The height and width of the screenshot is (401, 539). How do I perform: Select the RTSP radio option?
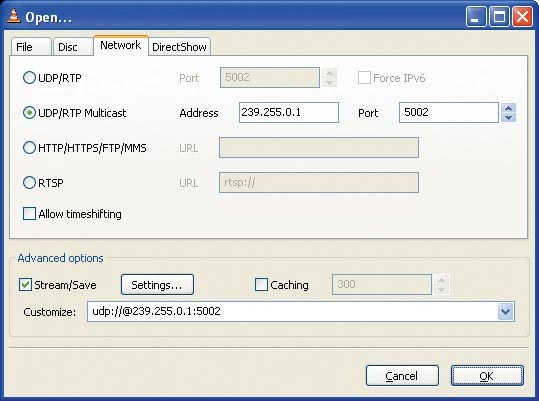point(29,182)
